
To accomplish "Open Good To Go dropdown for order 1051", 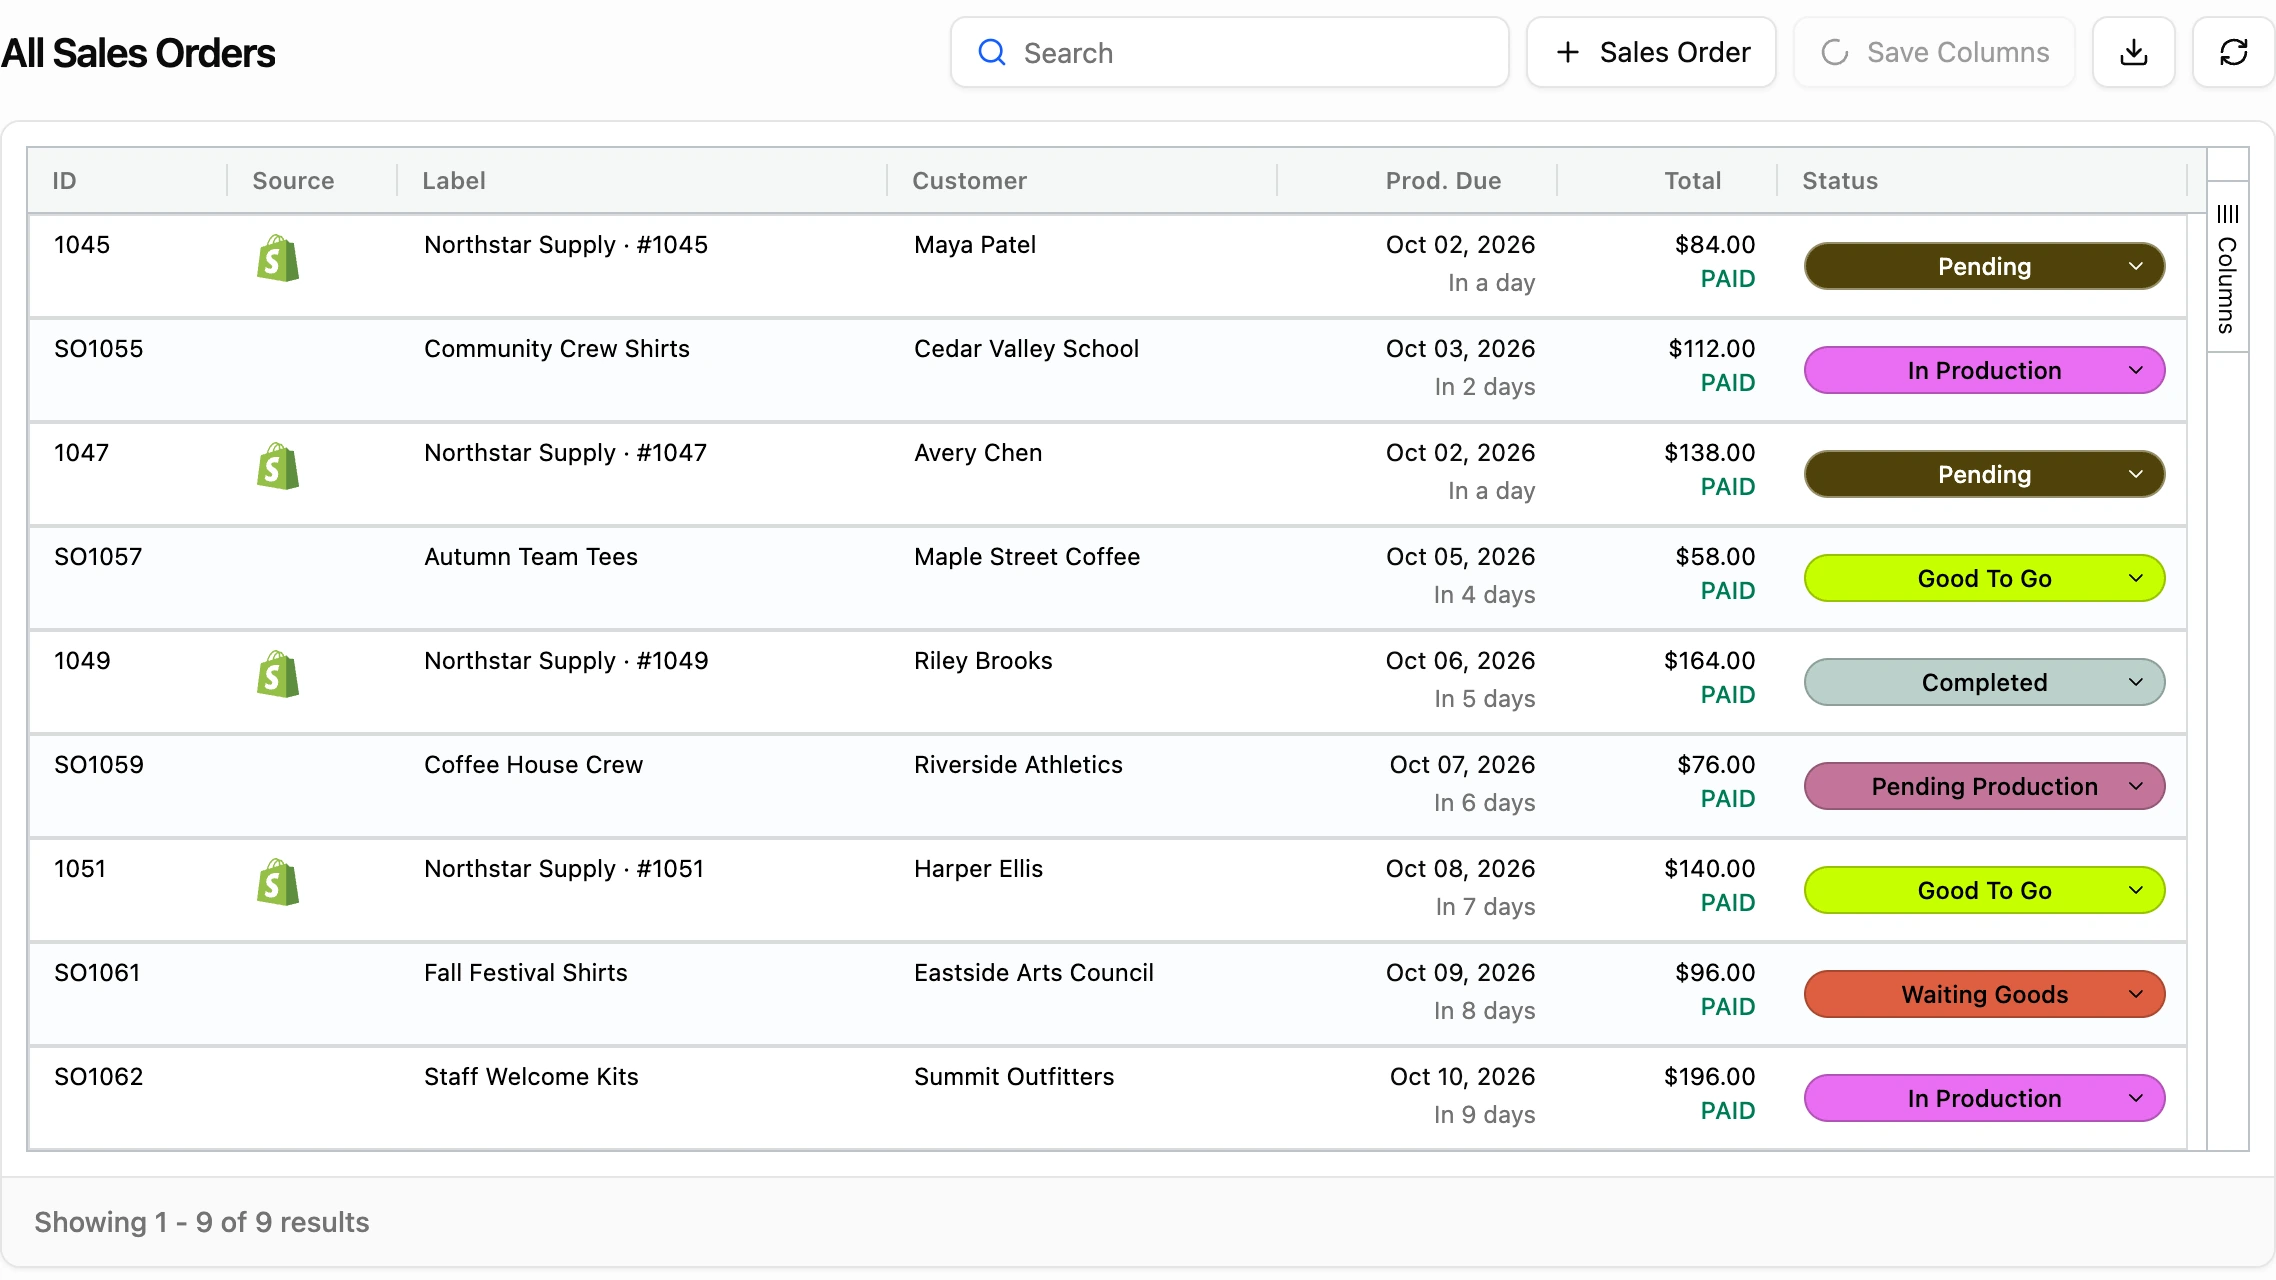I will click(x=1984, y=890).
